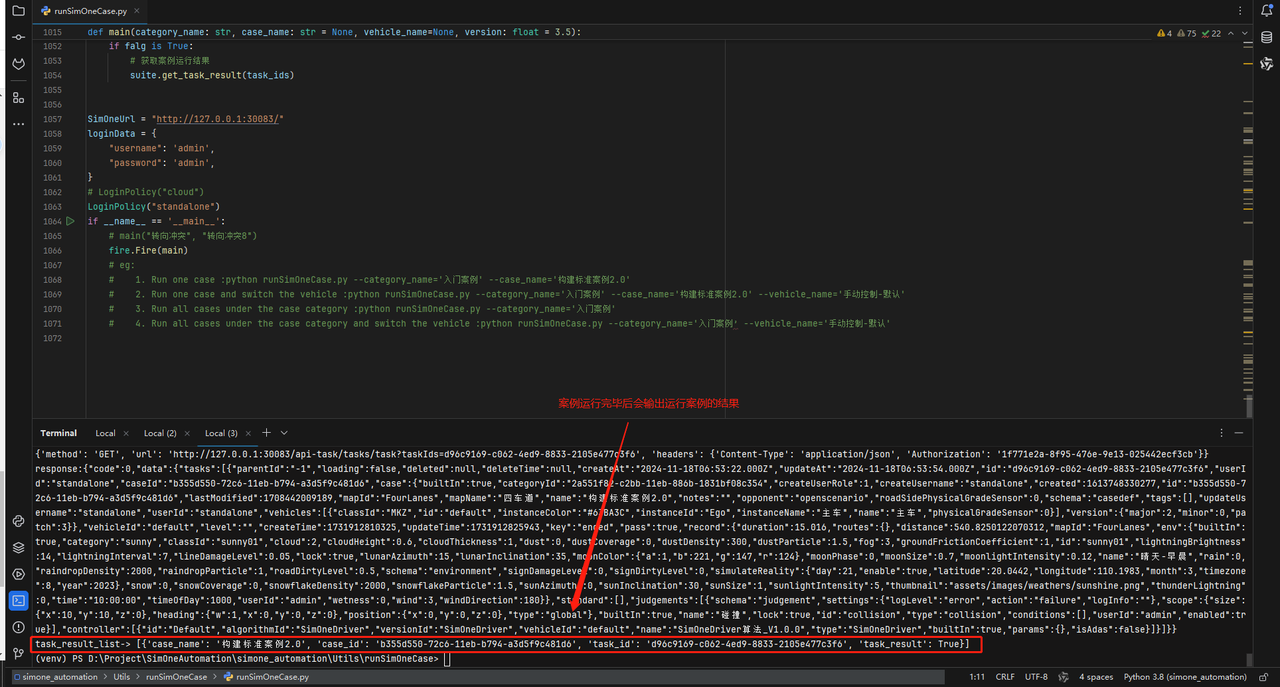Click the task_result_list output line in terminal
This screenshot has height=687, width=1280.
501,645
